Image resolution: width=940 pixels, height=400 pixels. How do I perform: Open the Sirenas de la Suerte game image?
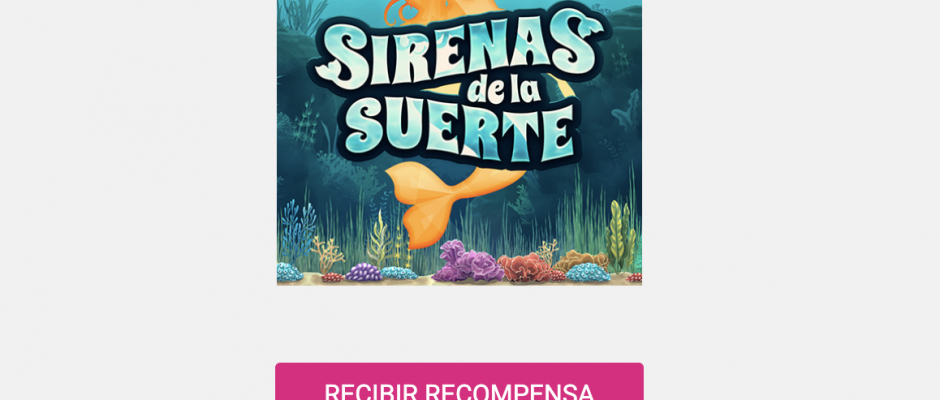pyautogui.click(x=459, y=142)
